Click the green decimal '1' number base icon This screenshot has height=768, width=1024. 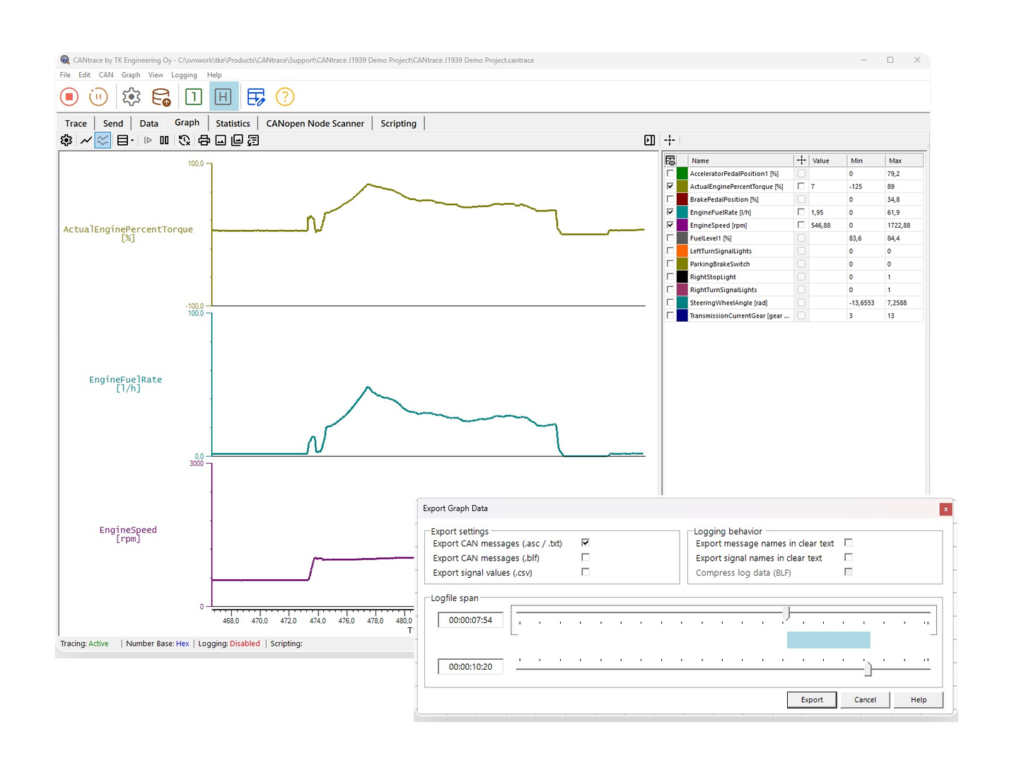coord(193,97)
